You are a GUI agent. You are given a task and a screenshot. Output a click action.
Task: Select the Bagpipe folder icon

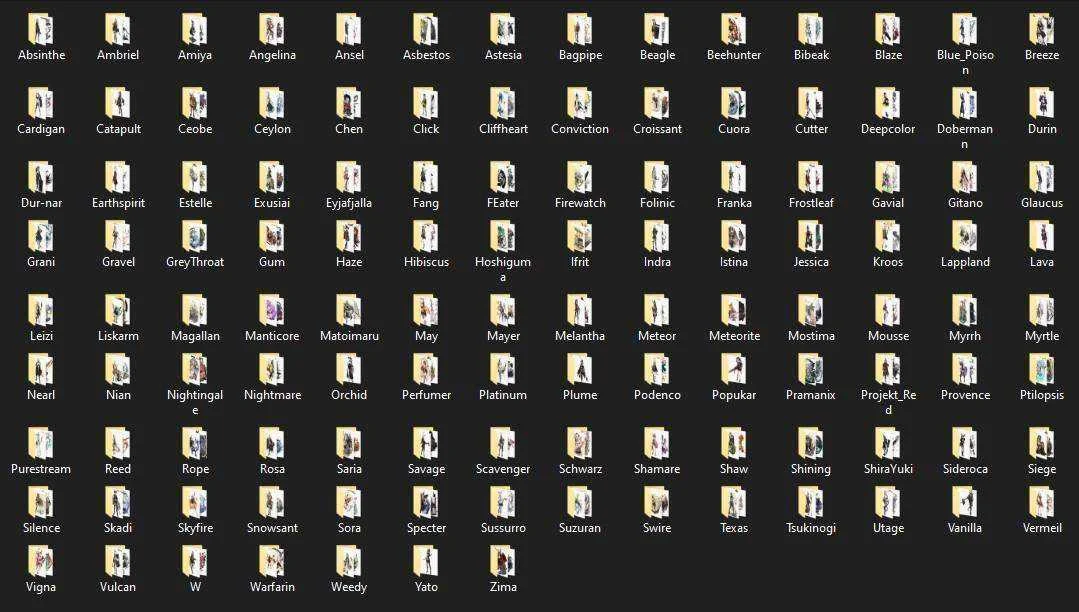580,30
